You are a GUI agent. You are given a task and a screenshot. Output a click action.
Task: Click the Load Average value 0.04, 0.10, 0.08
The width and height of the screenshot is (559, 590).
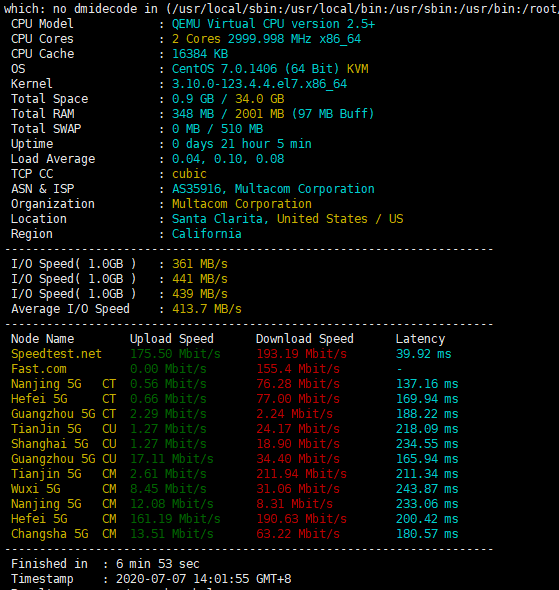(x=228, y=159)
